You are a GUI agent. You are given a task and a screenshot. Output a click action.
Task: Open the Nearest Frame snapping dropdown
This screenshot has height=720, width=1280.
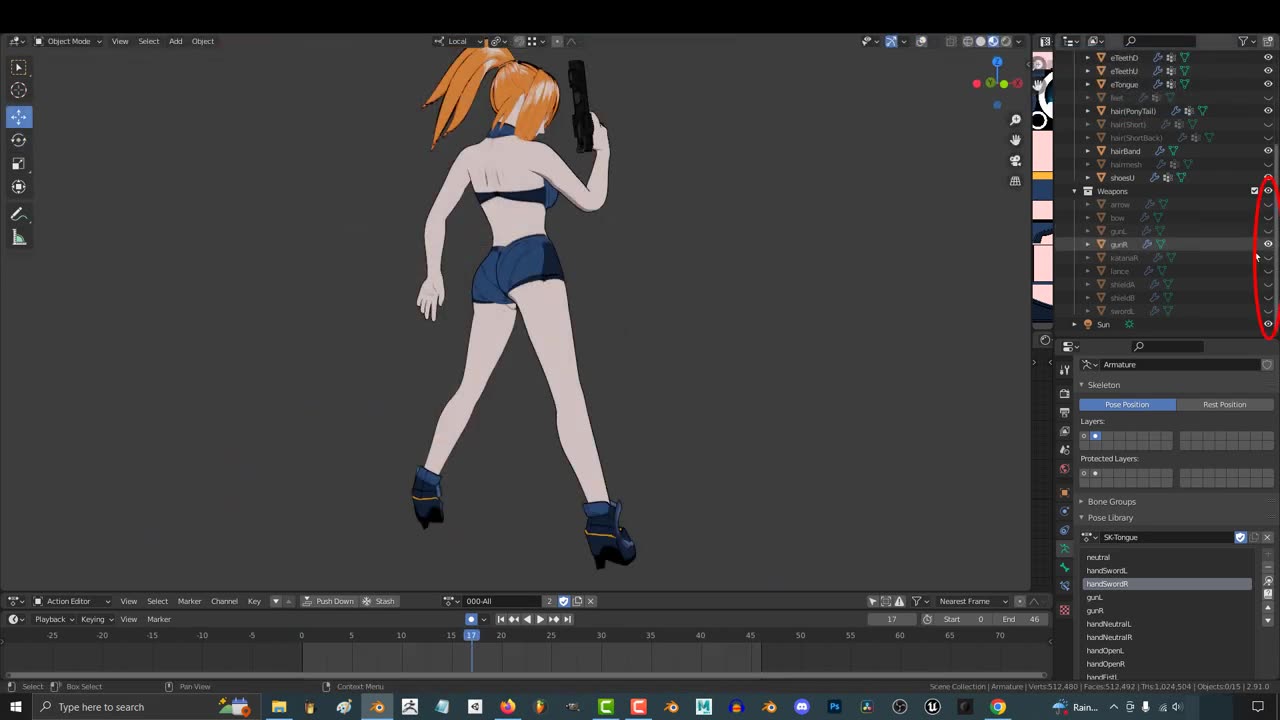point(974,601)
